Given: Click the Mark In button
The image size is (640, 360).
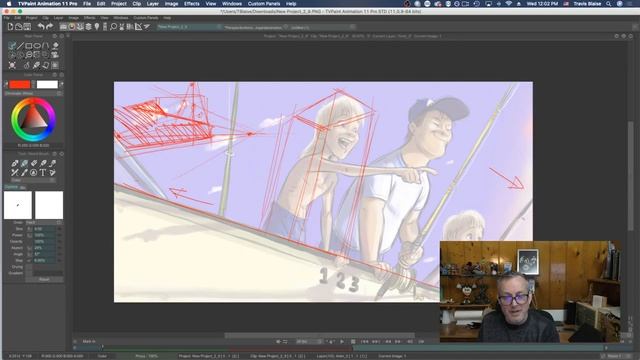Looking at the screenshot, I should point(89,341).
